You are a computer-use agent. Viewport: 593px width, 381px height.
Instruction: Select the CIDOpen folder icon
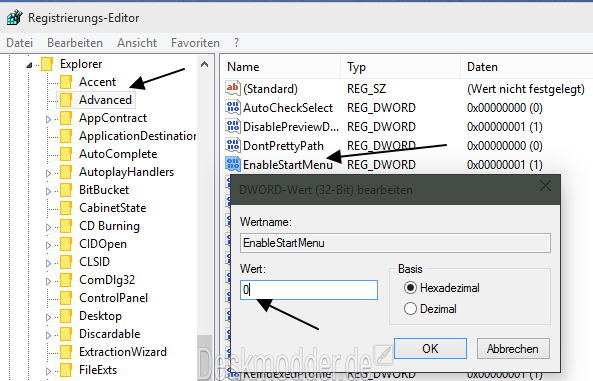(x=66, y=244)
